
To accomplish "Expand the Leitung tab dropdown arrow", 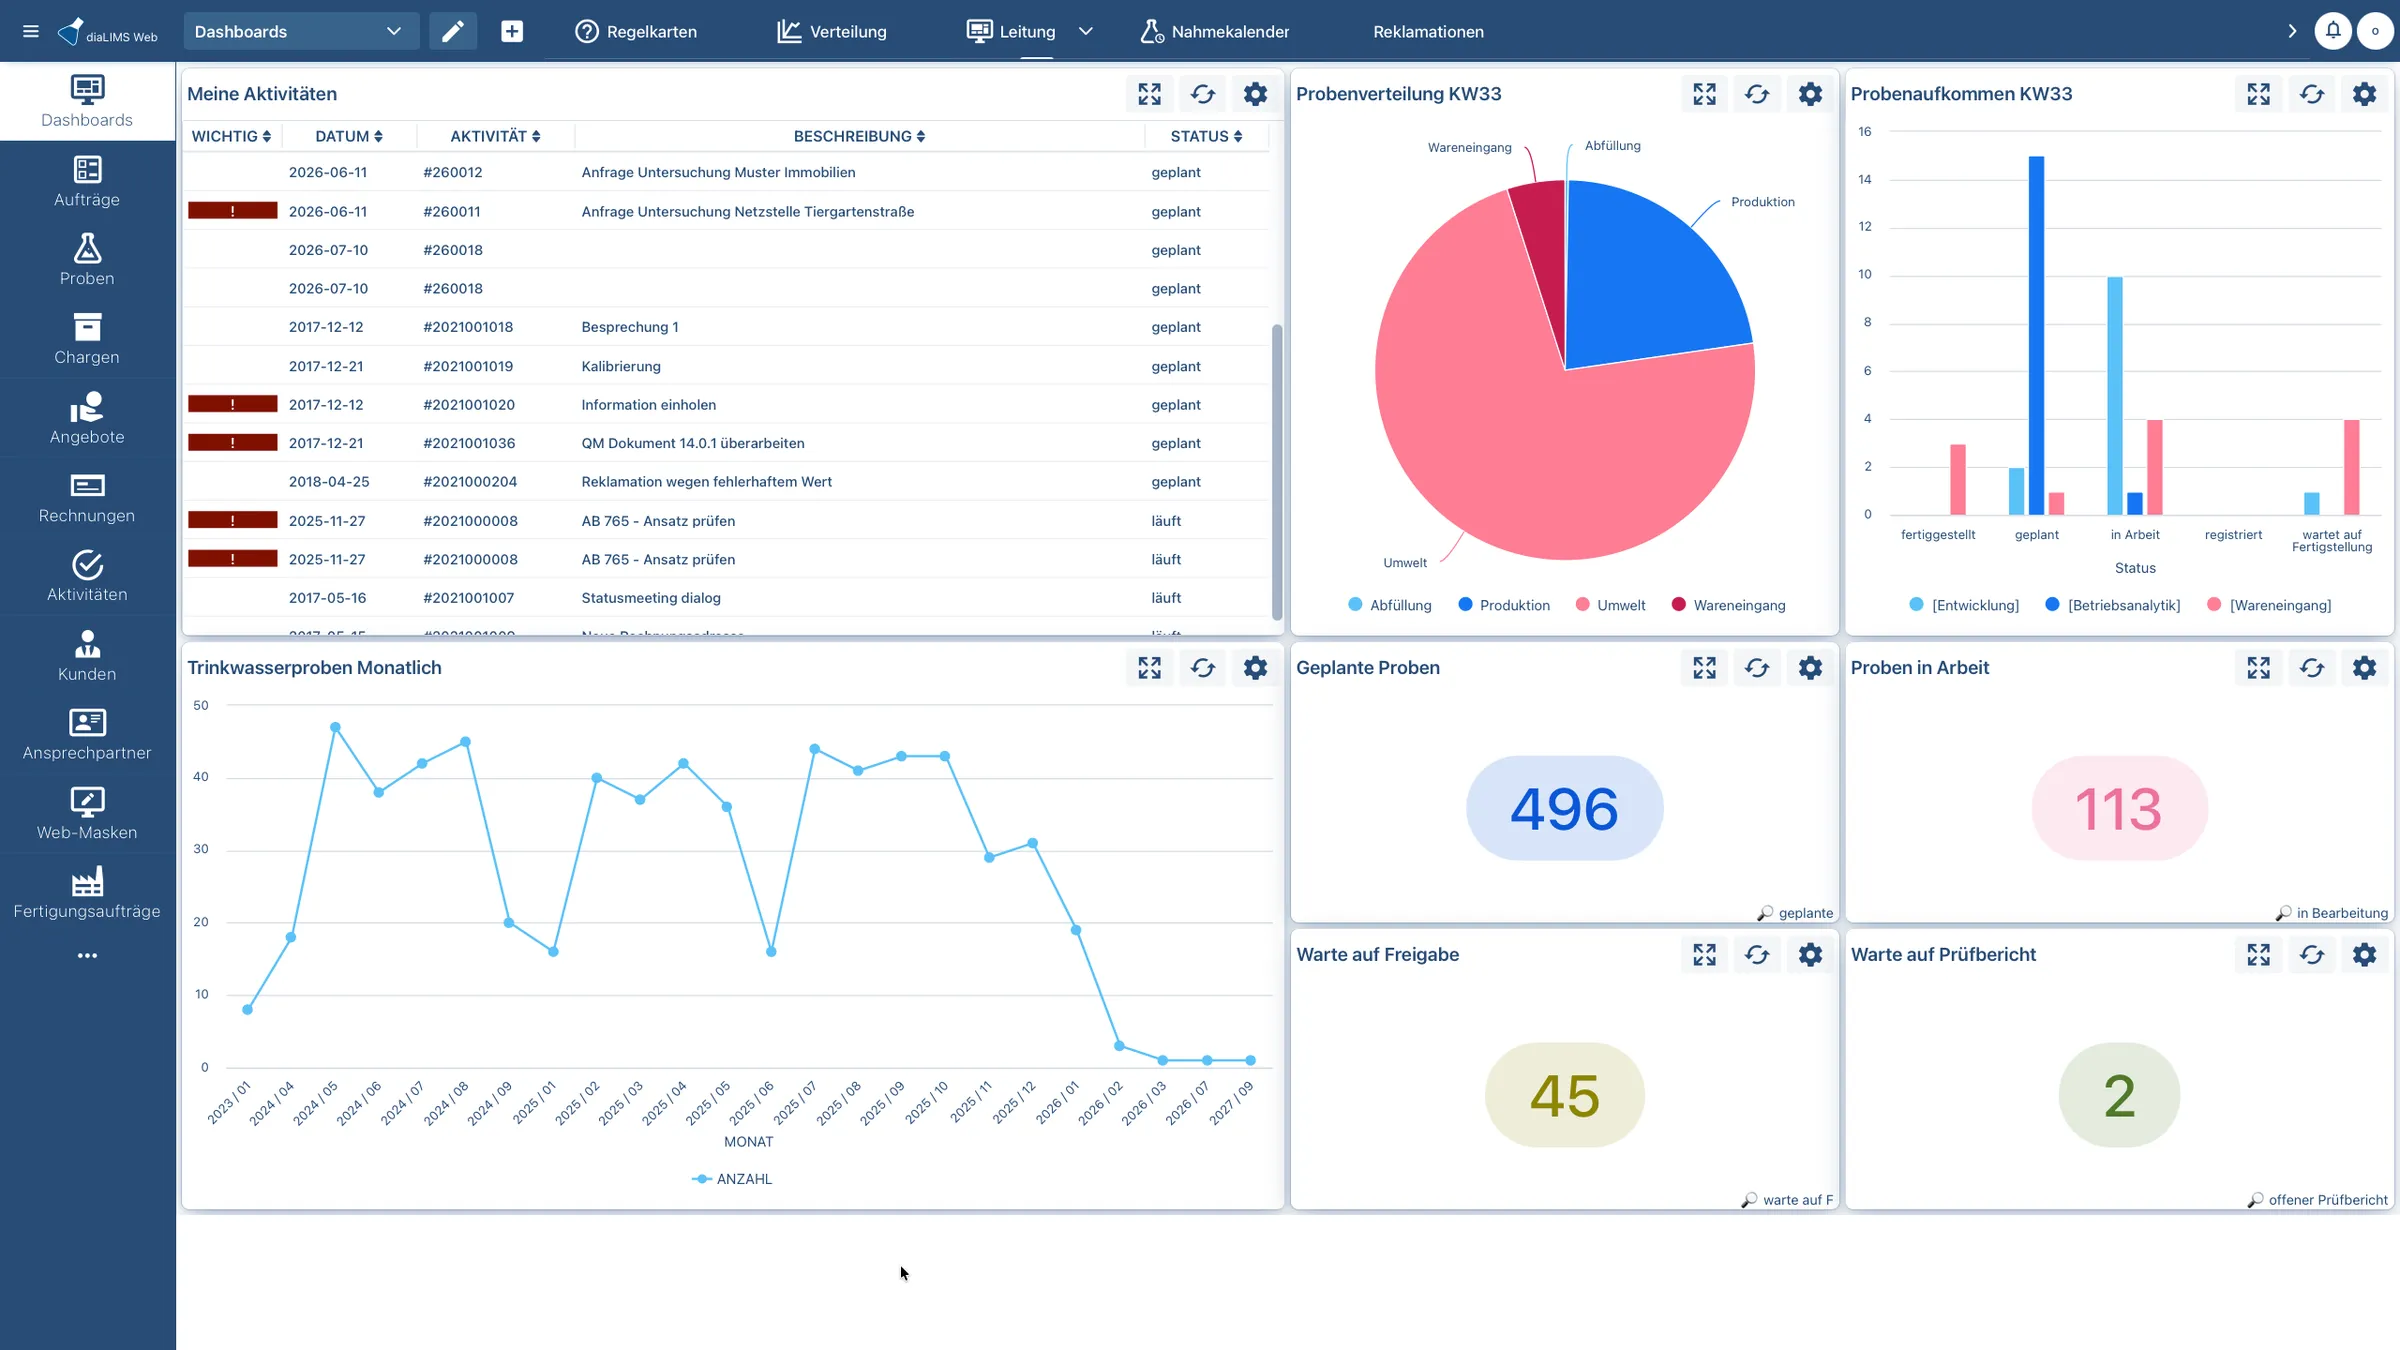I will (1086, 31).
